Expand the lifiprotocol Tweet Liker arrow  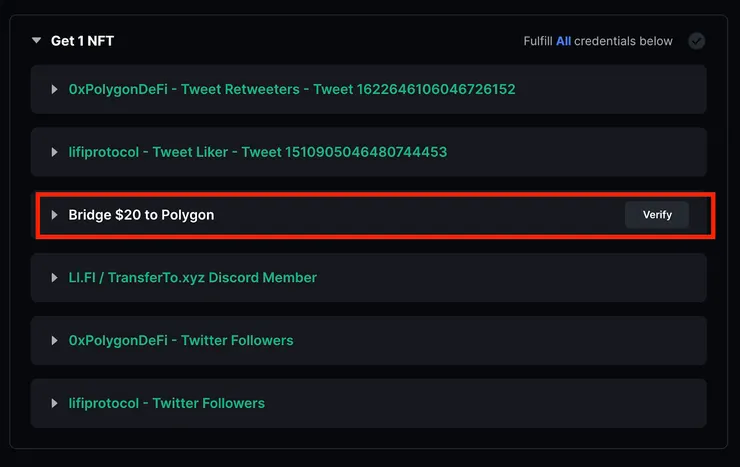(55, 153)
